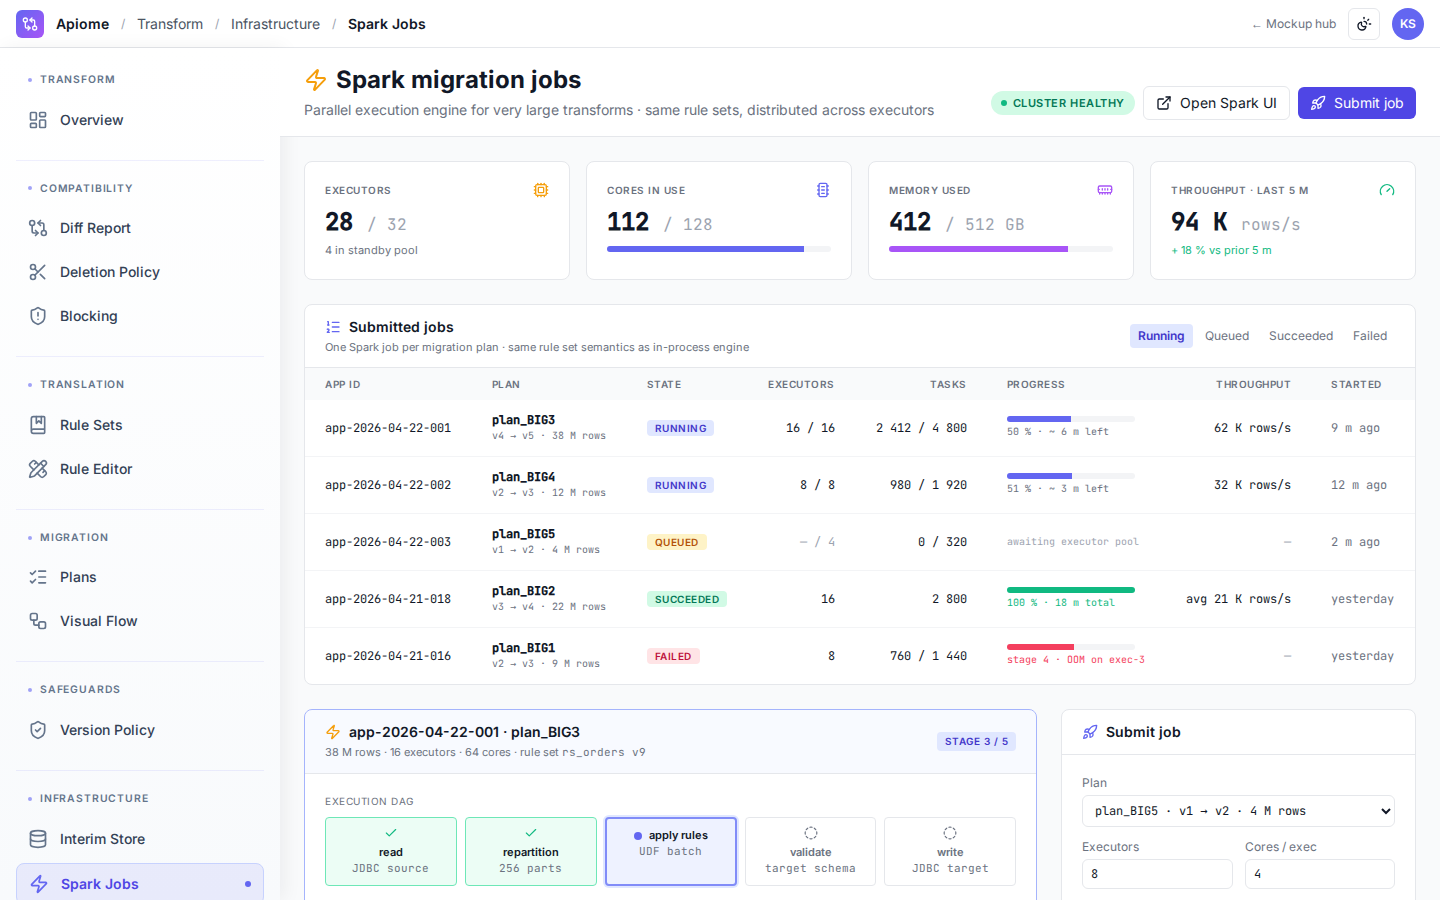Click 'stage 4 · OOM on exec-3' text
The width and height of the screenshot is (1440, 900).
[1076, 660]
